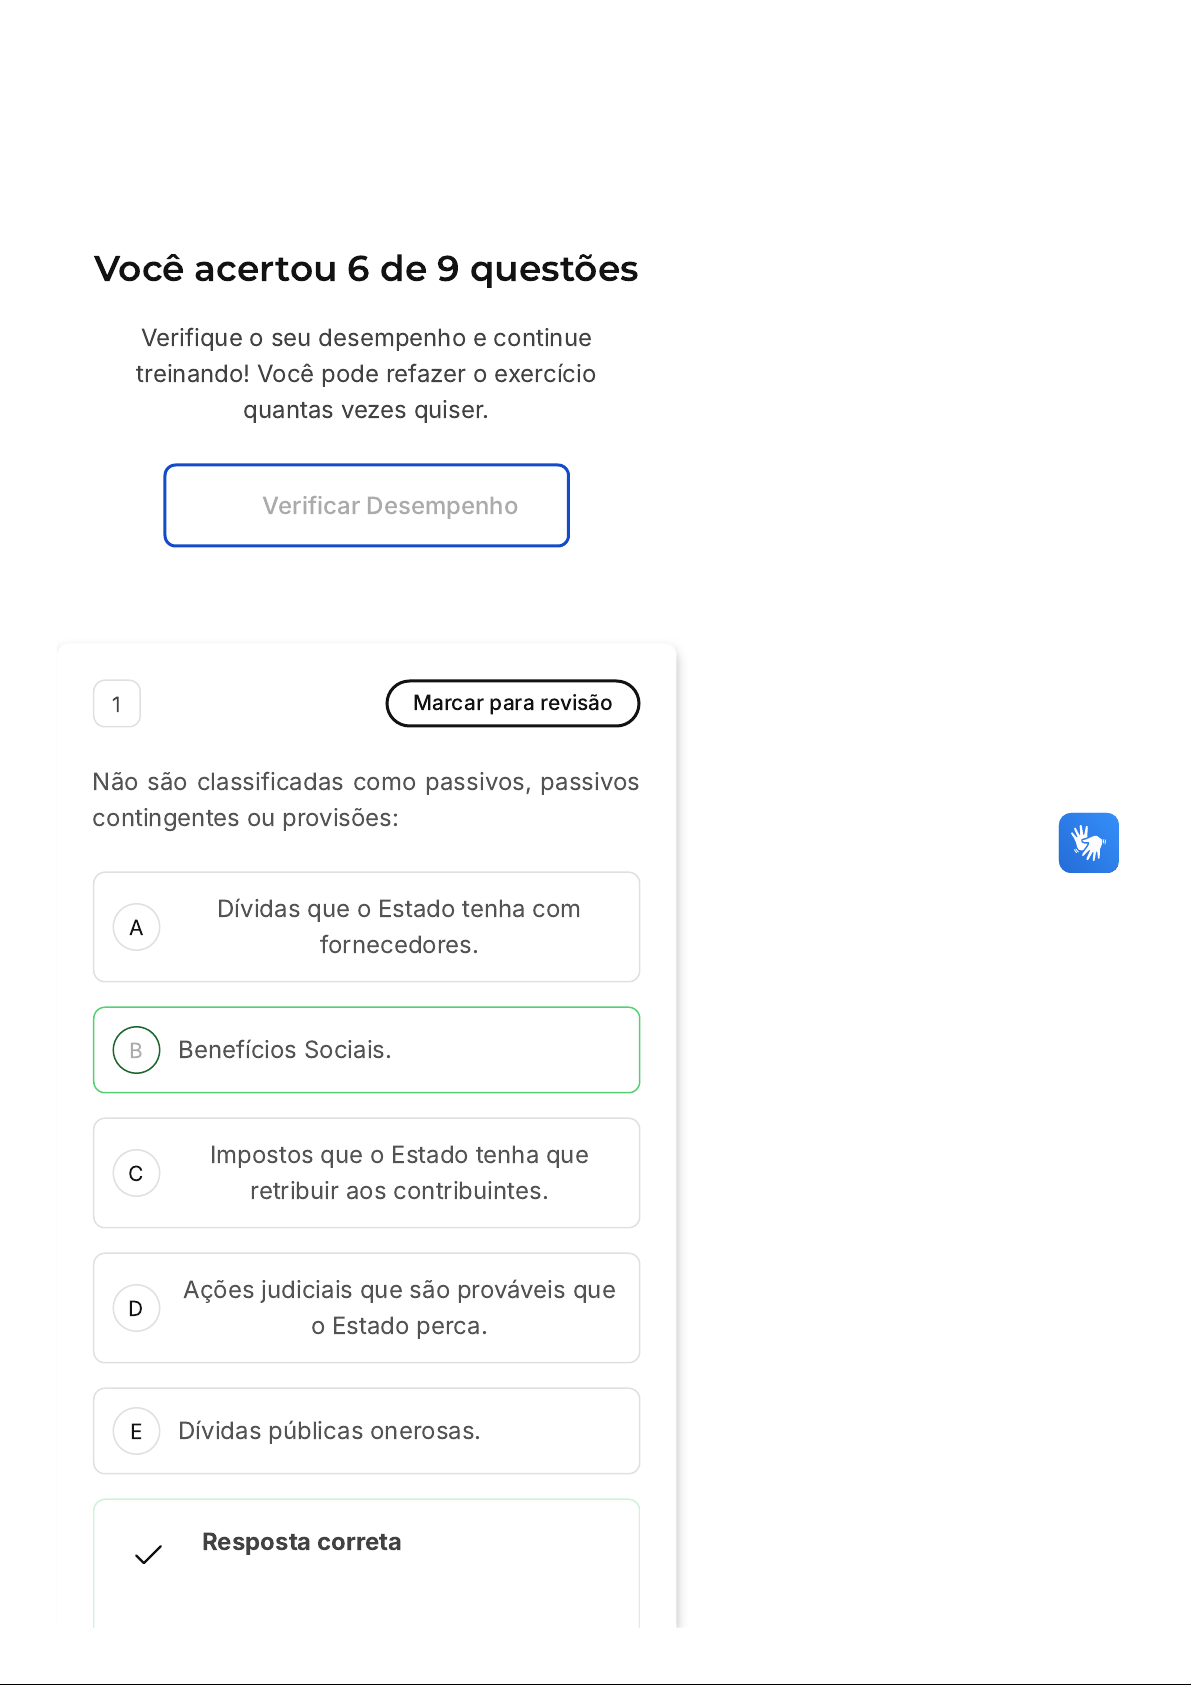This screenshot has height=1685, width=1191.
Task: Choose the letter D option circle
Action: coord(136,1308)
